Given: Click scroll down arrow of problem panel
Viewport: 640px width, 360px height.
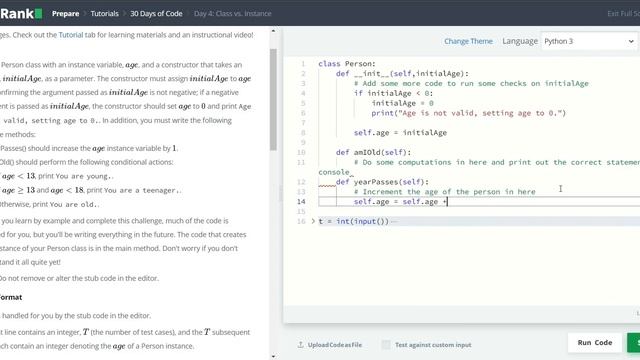Looking at the screenshot, I should 273,356.
